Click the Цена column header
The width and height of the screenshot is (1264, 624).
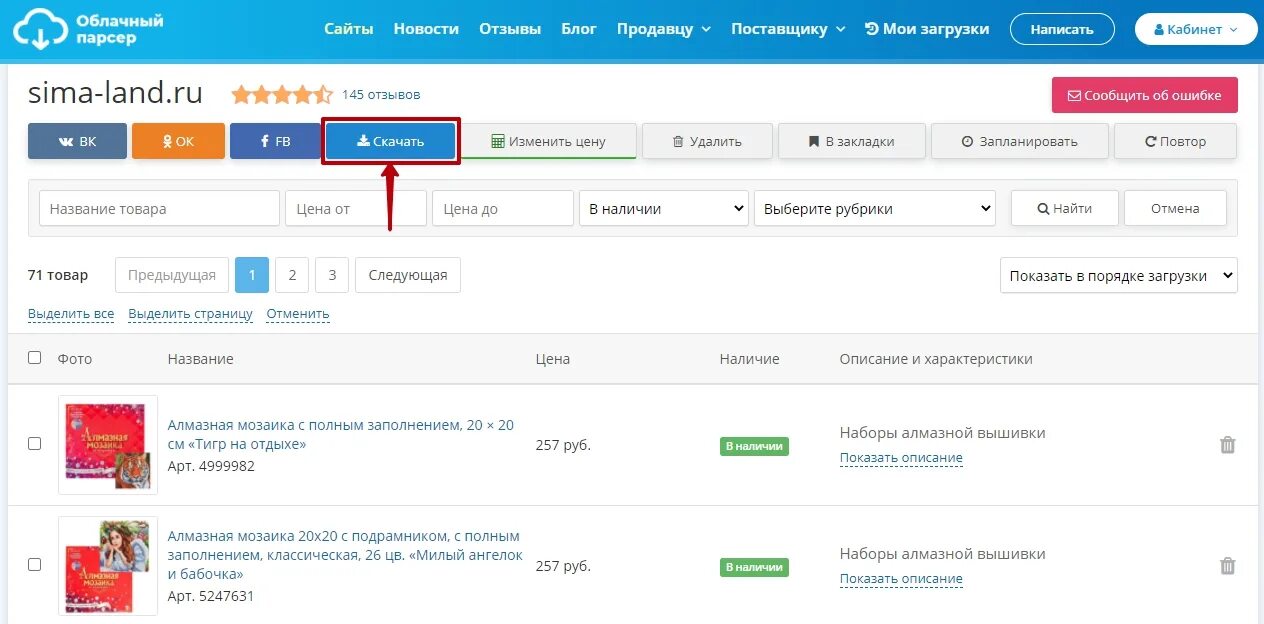553,359
